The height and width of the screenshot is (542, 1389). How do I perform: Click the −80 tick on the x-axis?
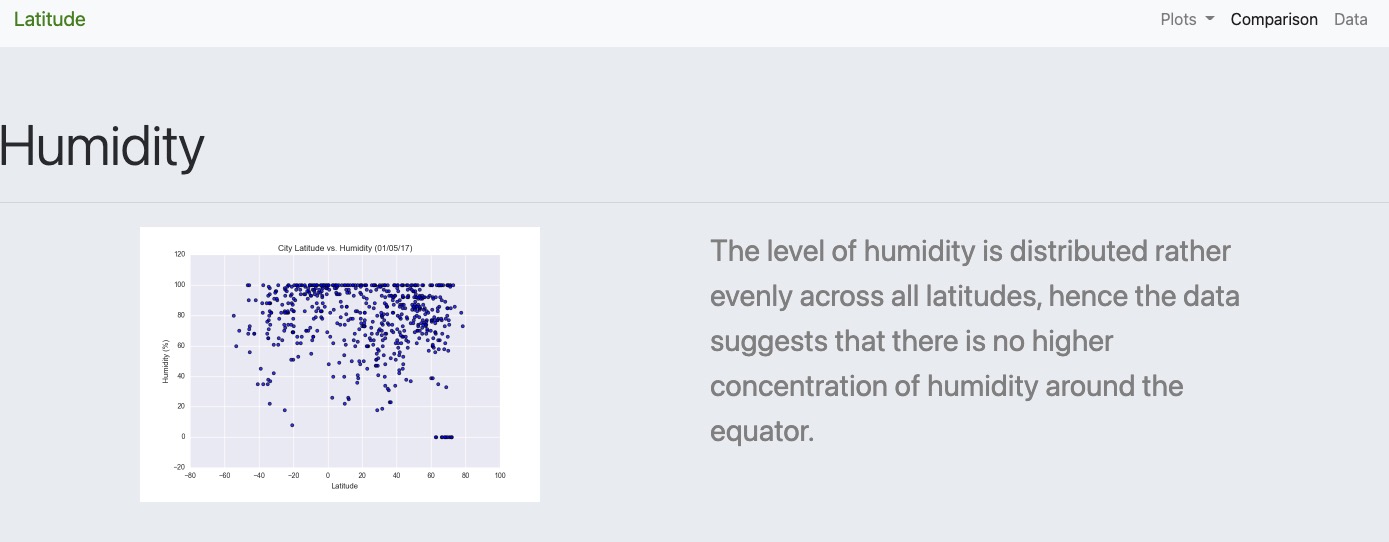[x=190, y=475]
